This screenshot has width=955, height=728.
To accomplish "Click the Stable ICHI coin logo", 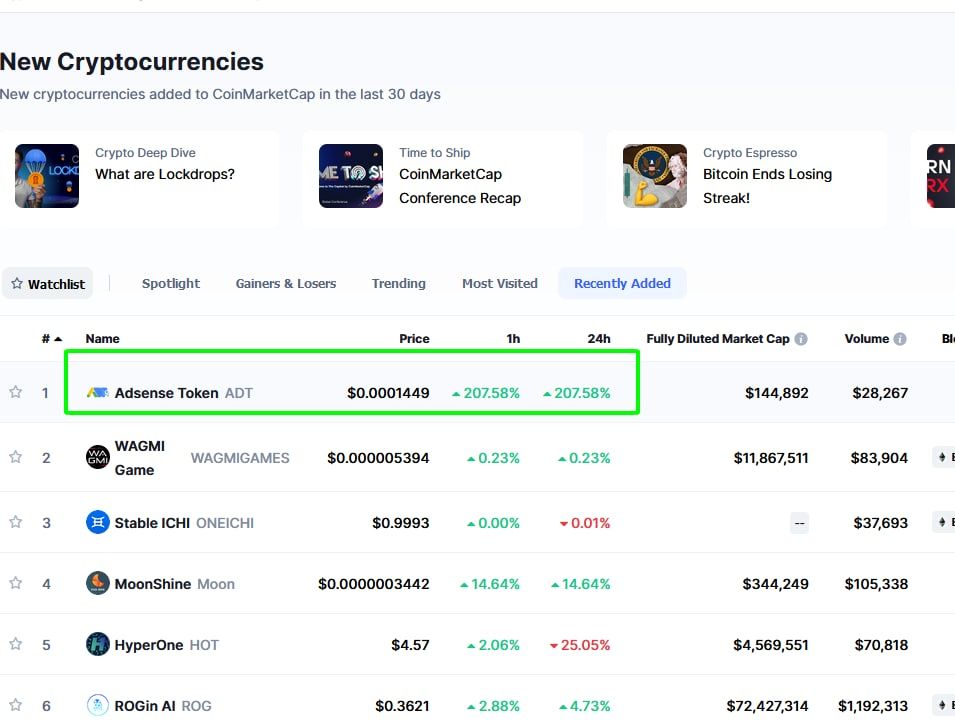I will click(96, 522).
